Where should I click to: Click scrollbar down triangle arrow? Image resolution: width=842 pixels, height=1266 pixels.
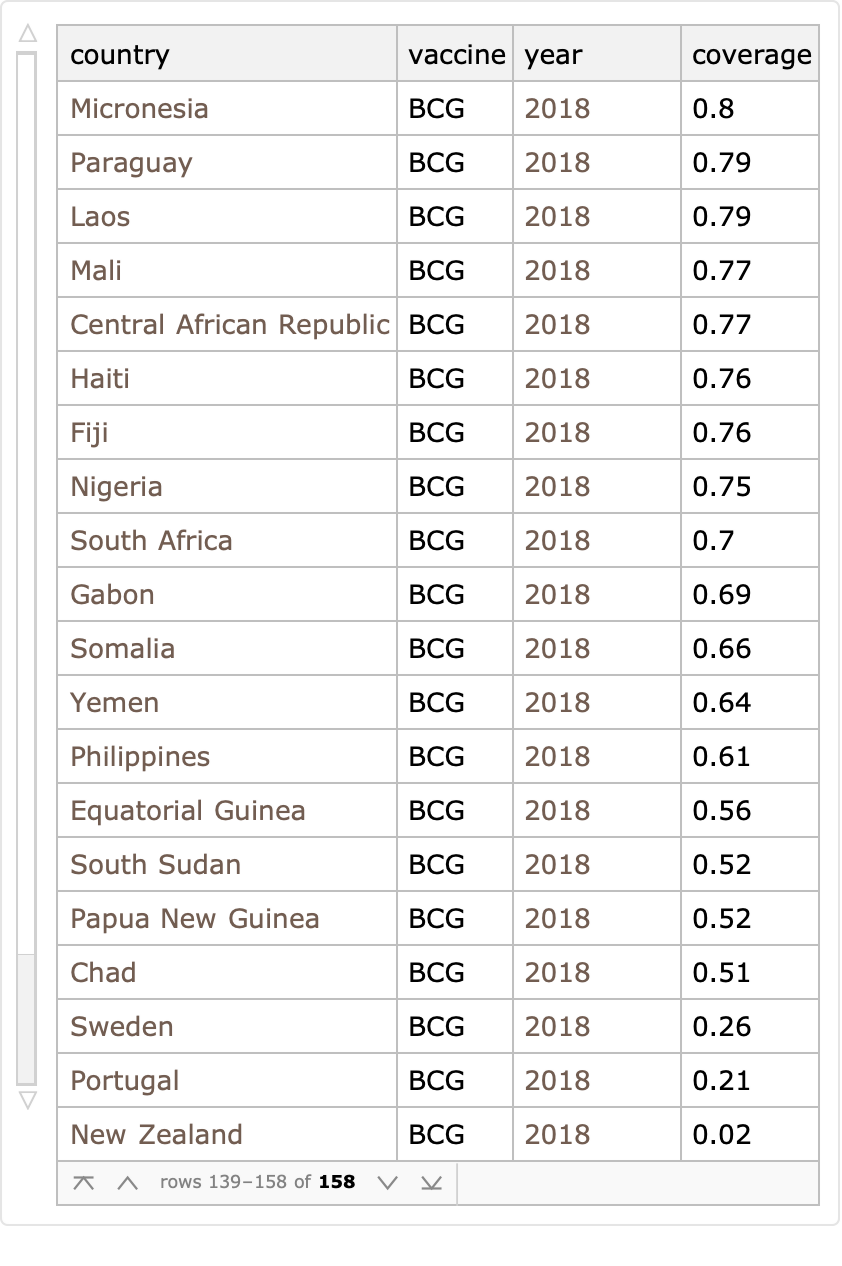click(x=27, y=1100)
